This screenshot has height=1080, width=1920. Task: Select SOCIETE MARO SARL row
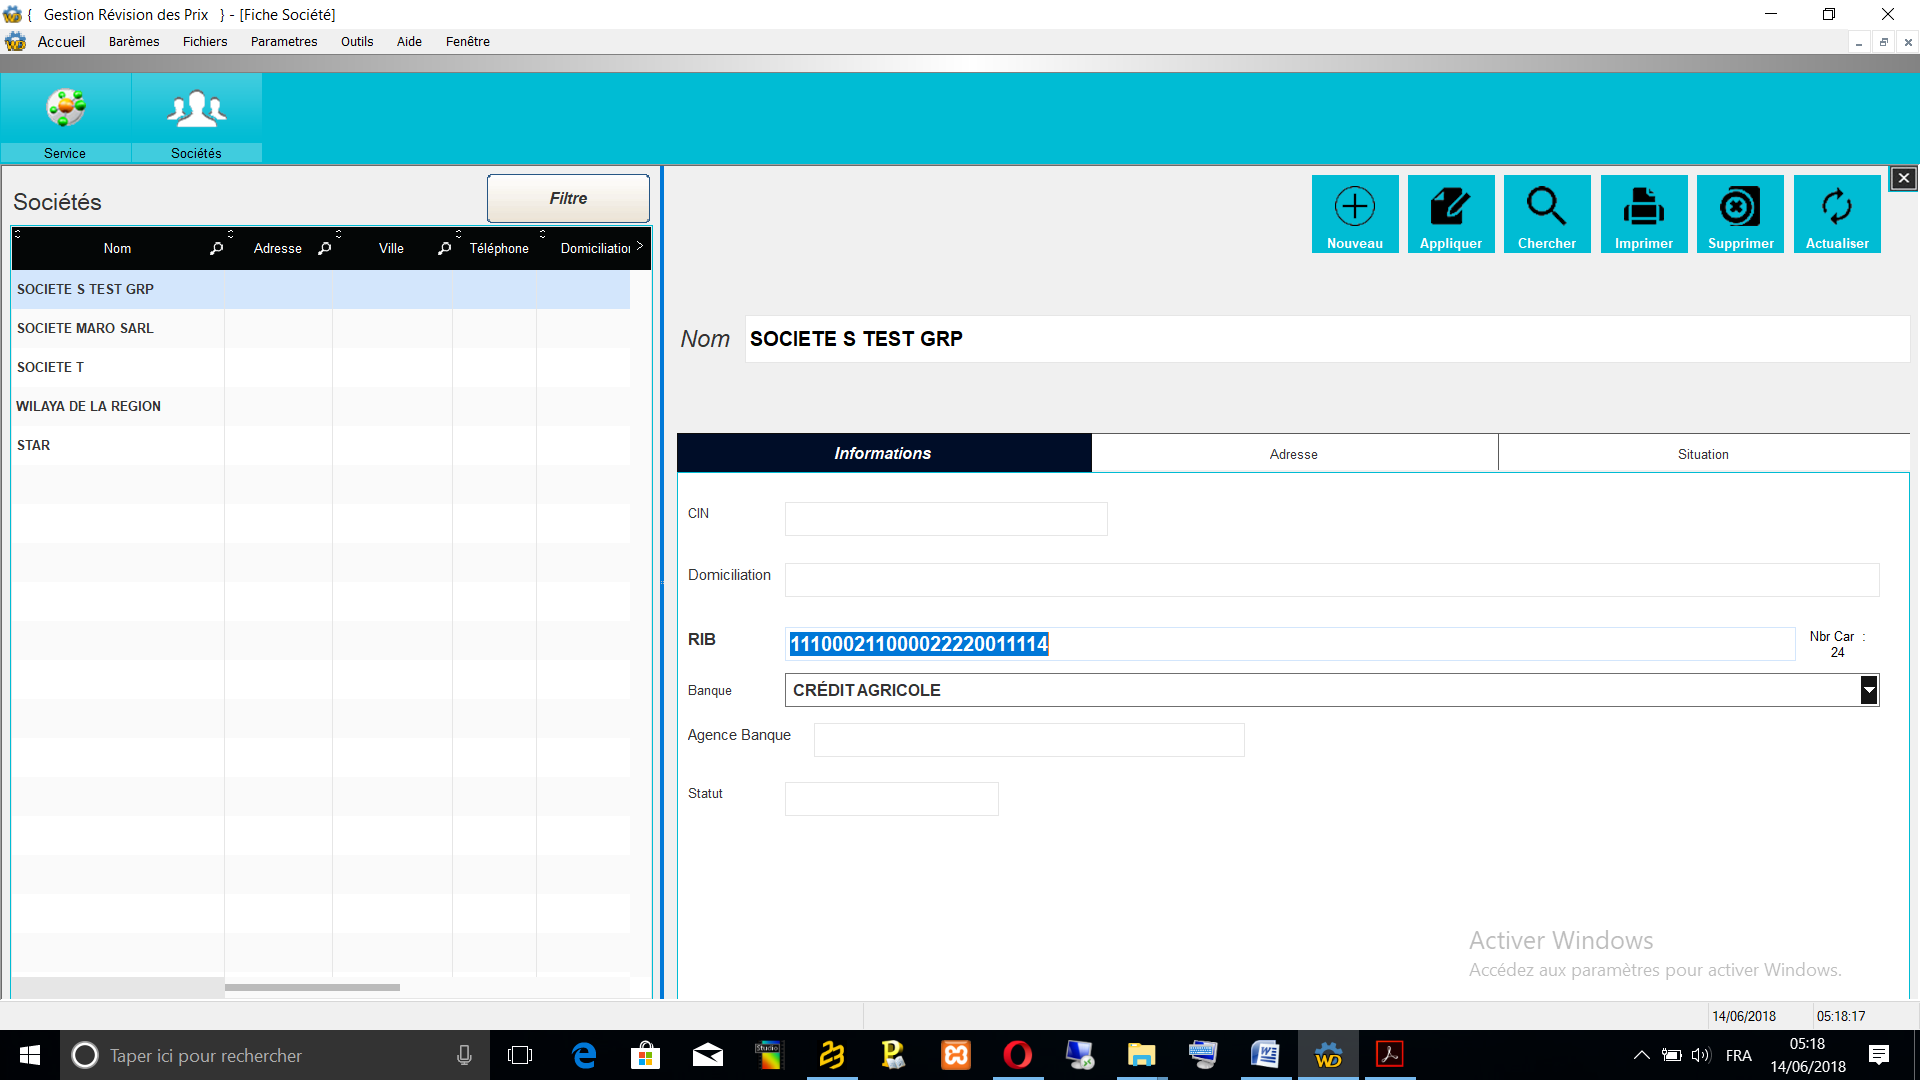tap(85, 328)
